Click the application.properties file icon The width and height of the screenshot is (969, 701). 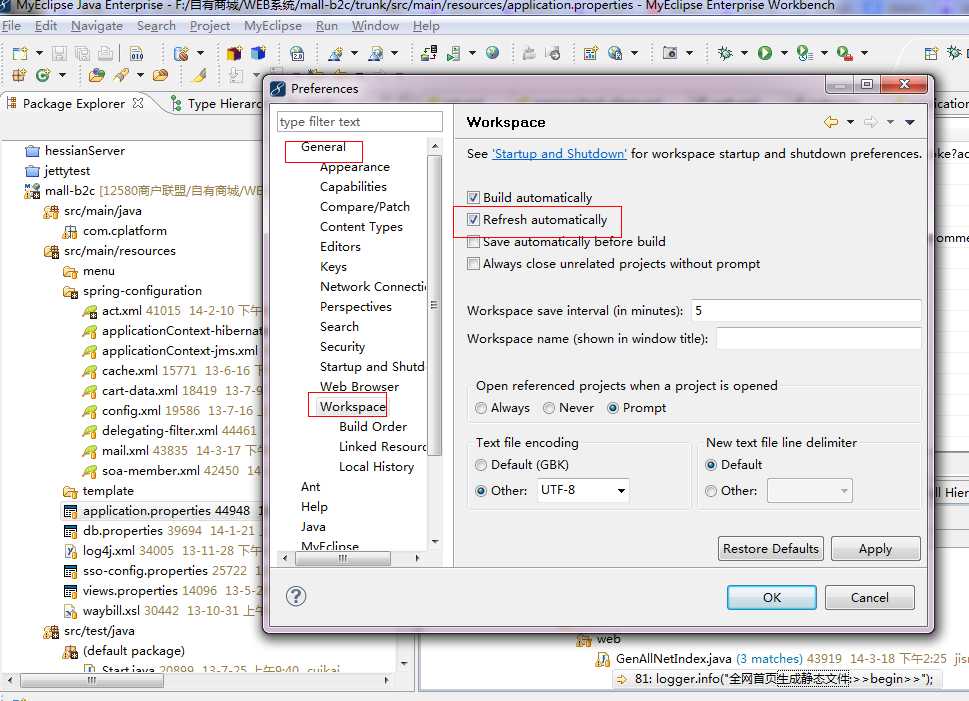70,511
